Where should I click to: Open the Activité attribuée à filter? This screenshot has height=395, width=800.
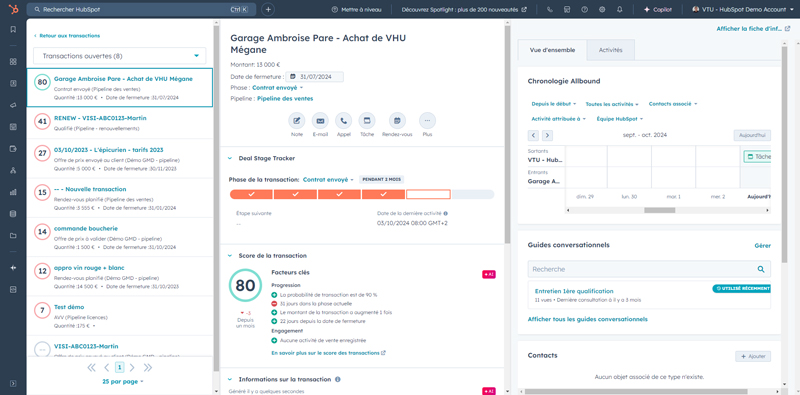[558, 119]
